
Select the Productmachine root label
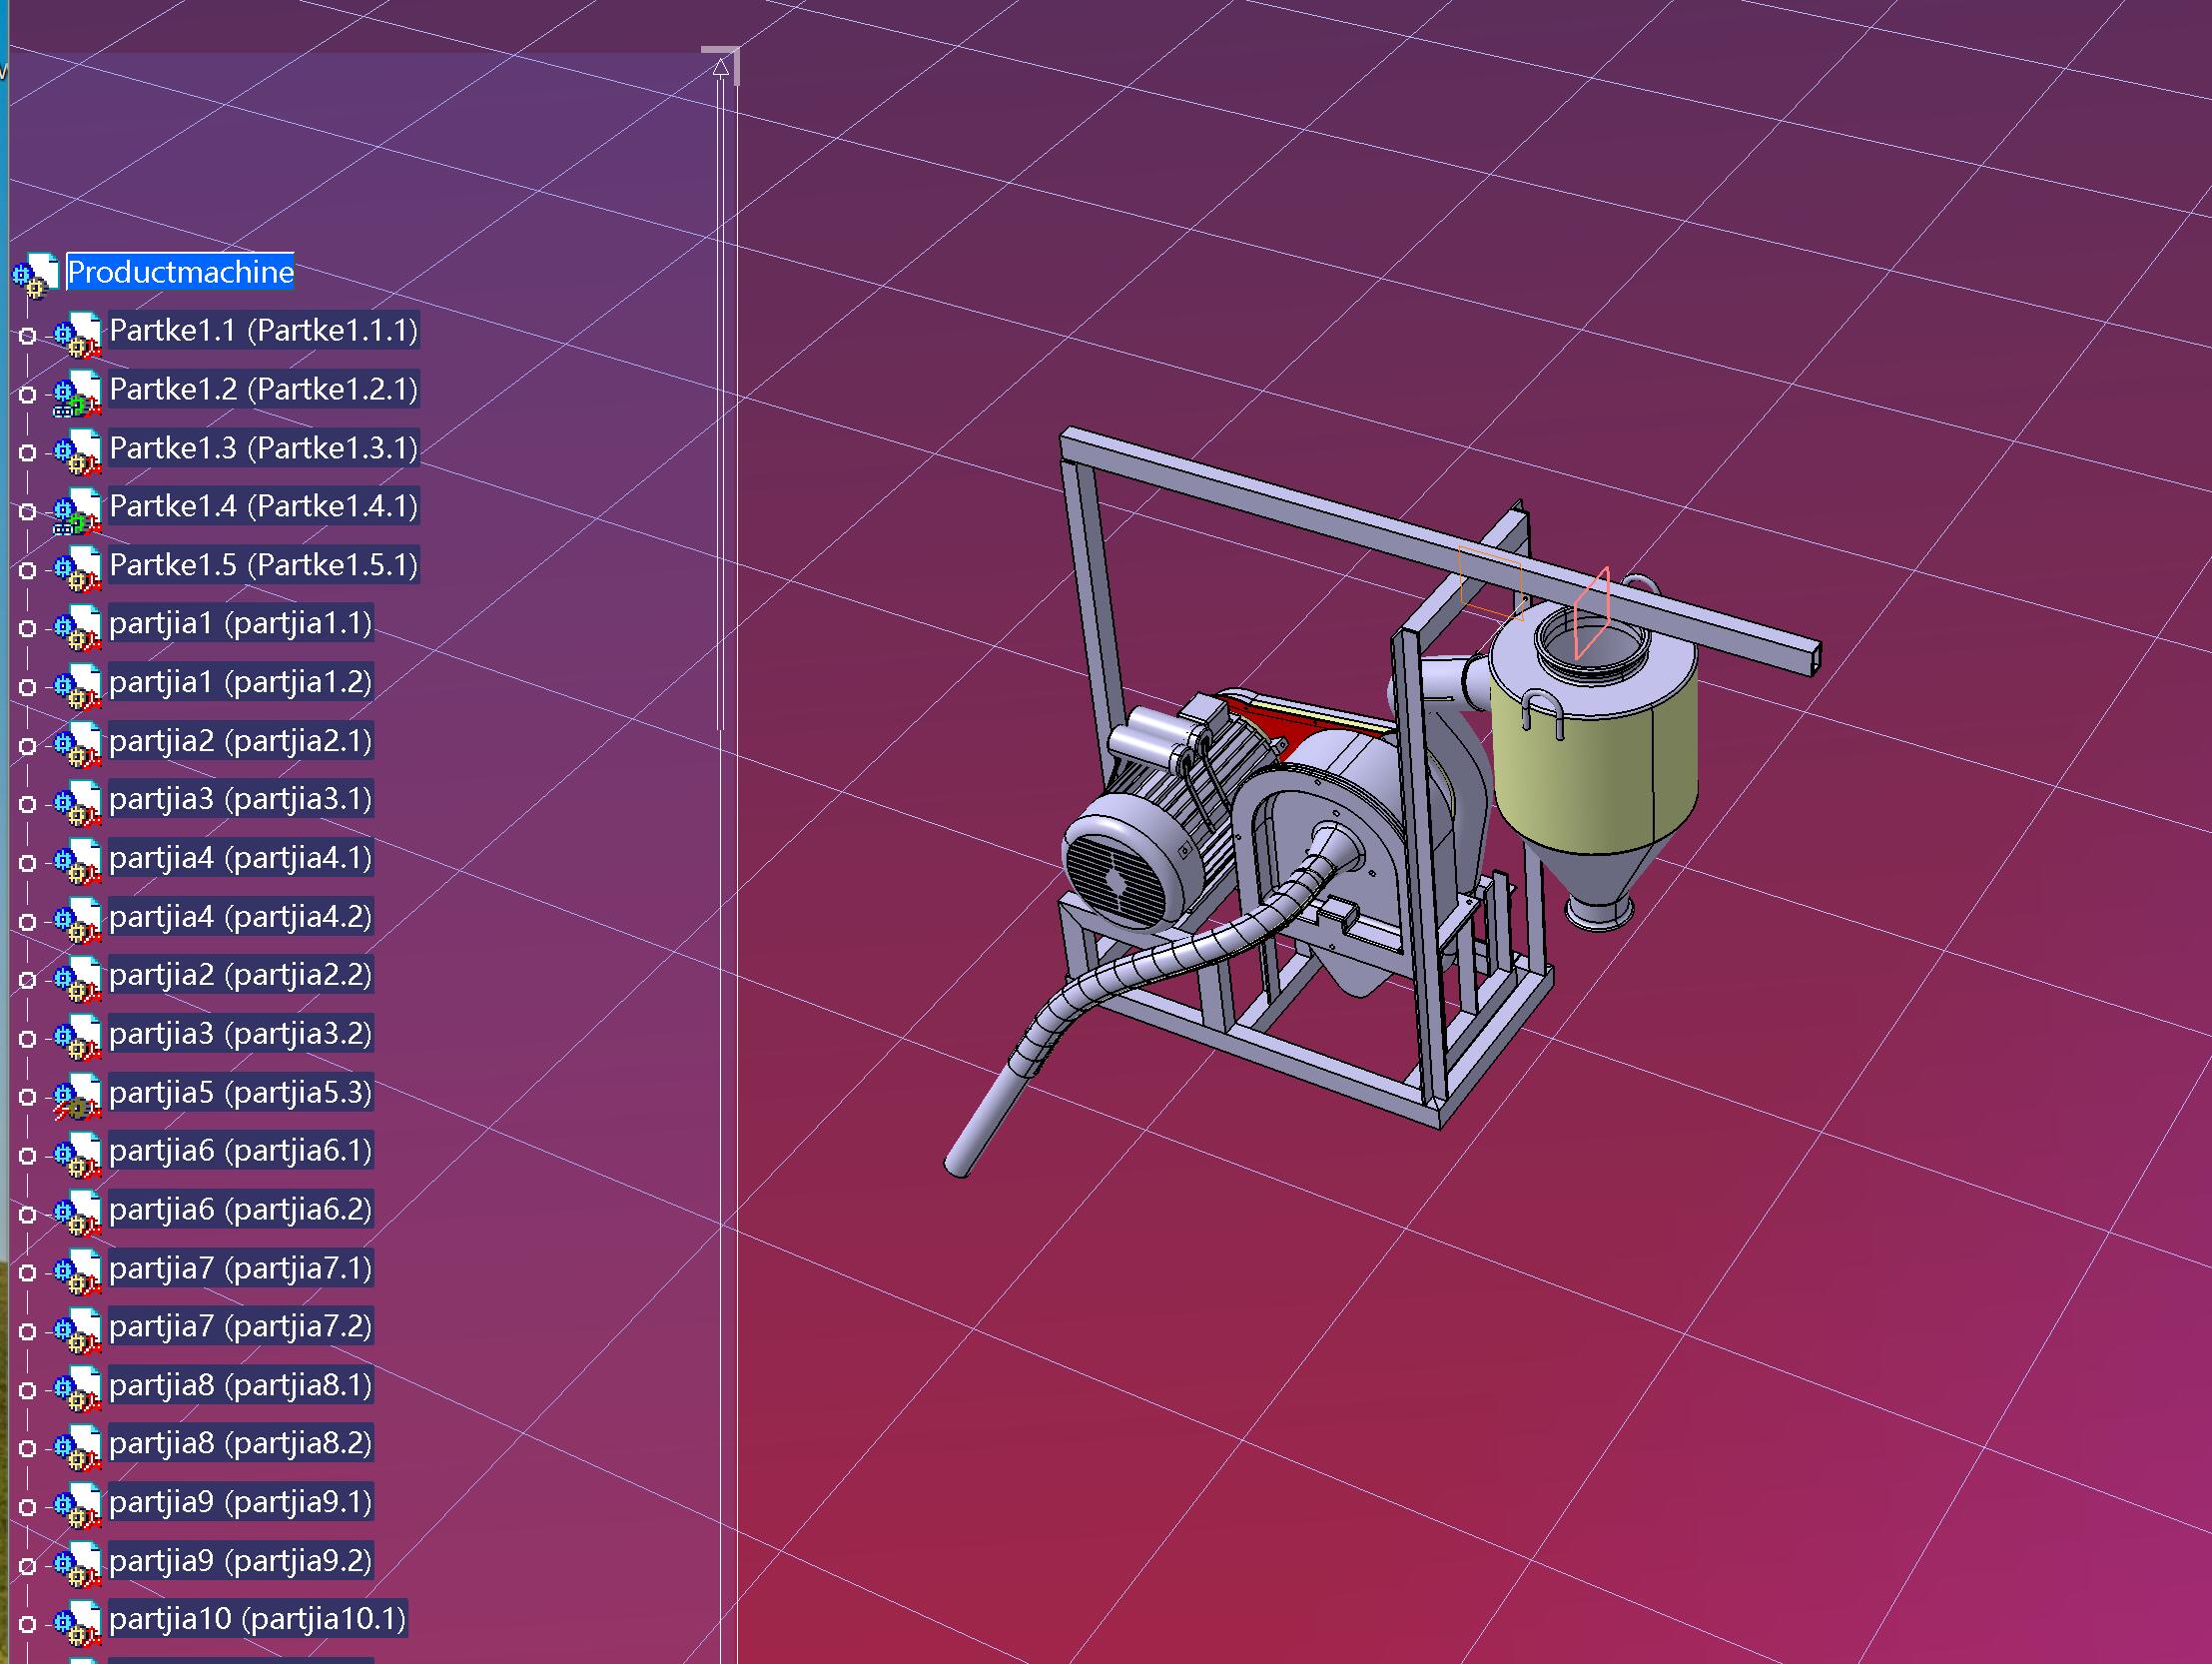click(x=180, y=272)
